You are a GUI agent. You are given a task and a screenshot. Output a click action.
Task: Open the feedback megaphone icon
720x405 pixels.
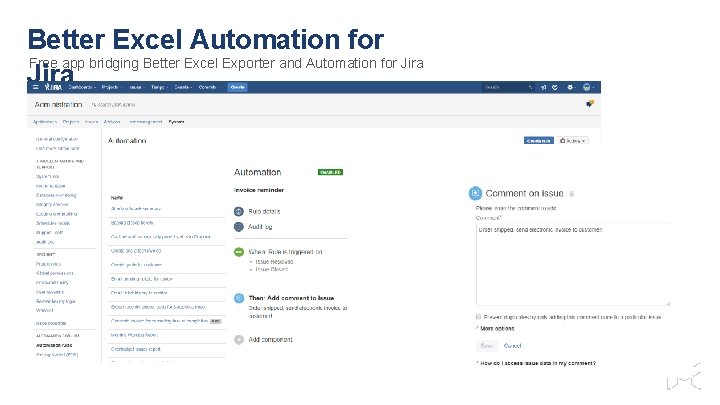pos(543,87)
